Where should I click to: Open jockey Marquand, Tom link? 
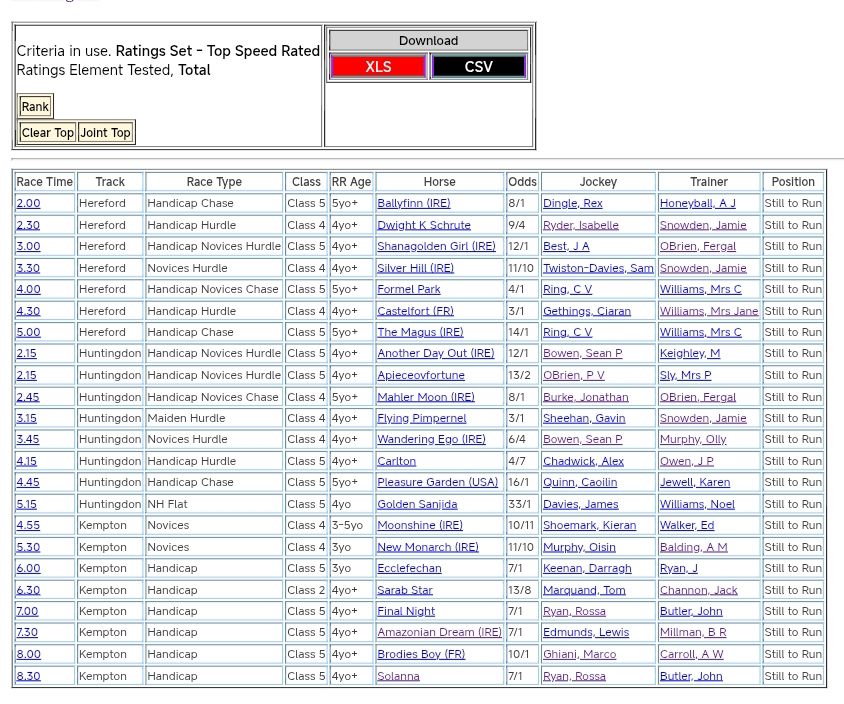pos(583,590)
